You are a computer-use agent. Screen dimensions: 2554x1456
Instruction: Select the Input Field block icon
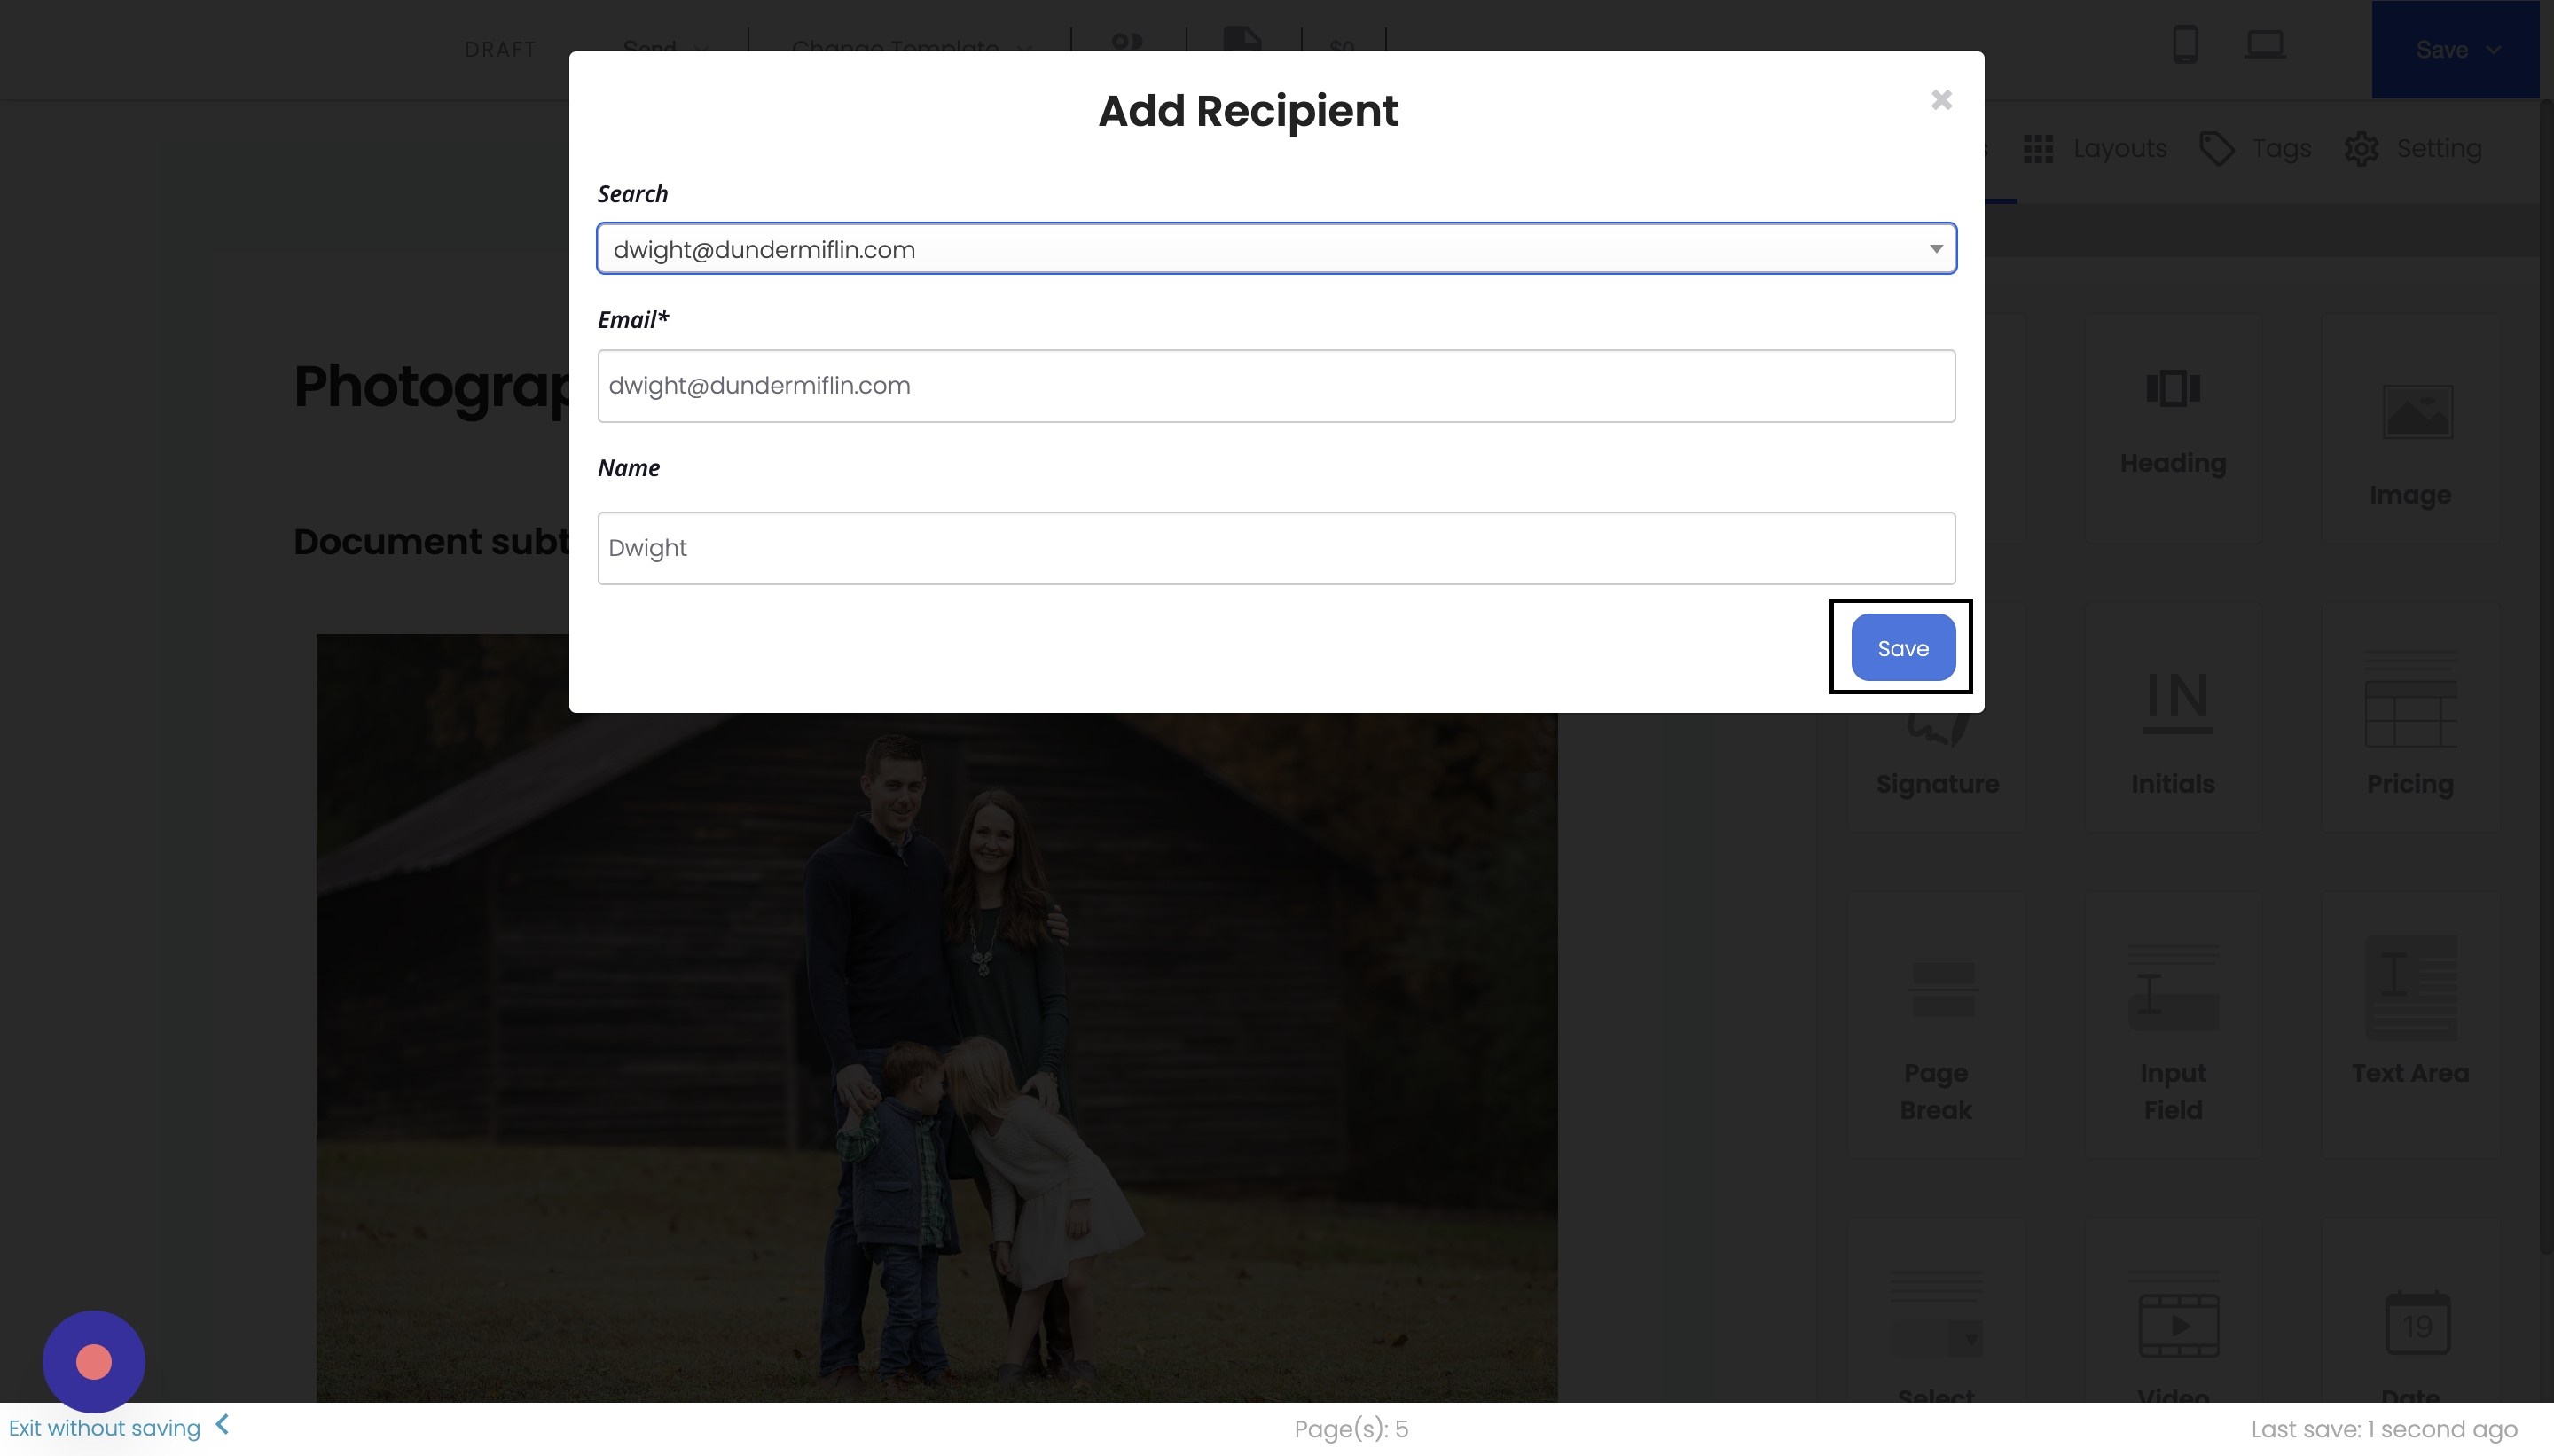2172,990
